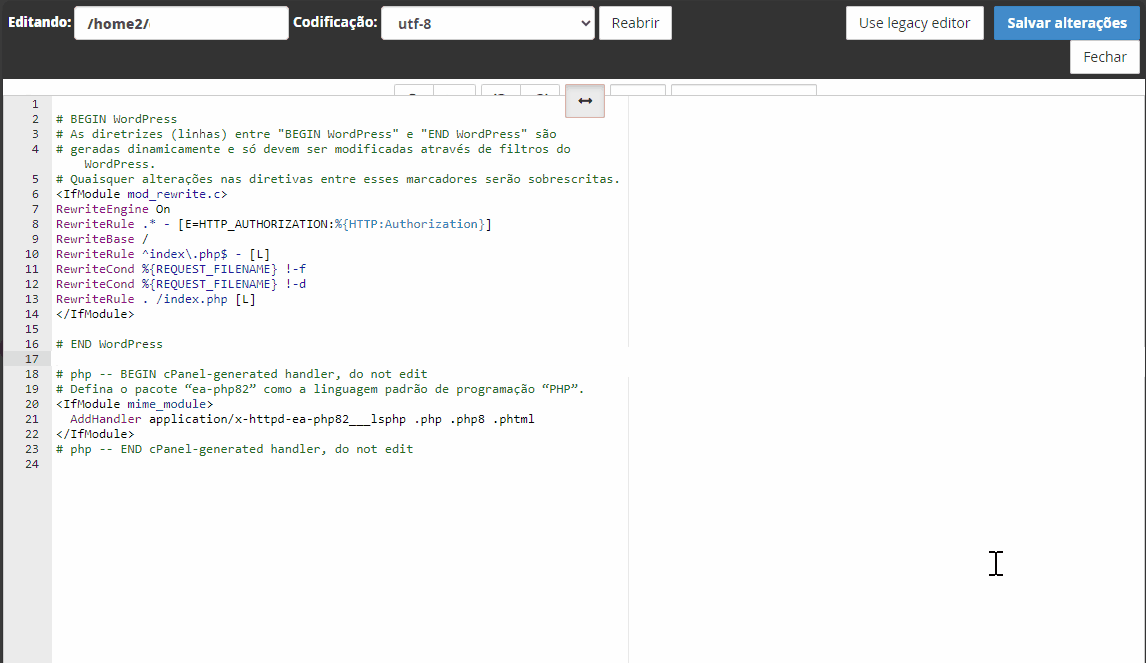This screenshot has height=663, width=1146.
Task: Click the Reabrir button
Action: (635, 23)
